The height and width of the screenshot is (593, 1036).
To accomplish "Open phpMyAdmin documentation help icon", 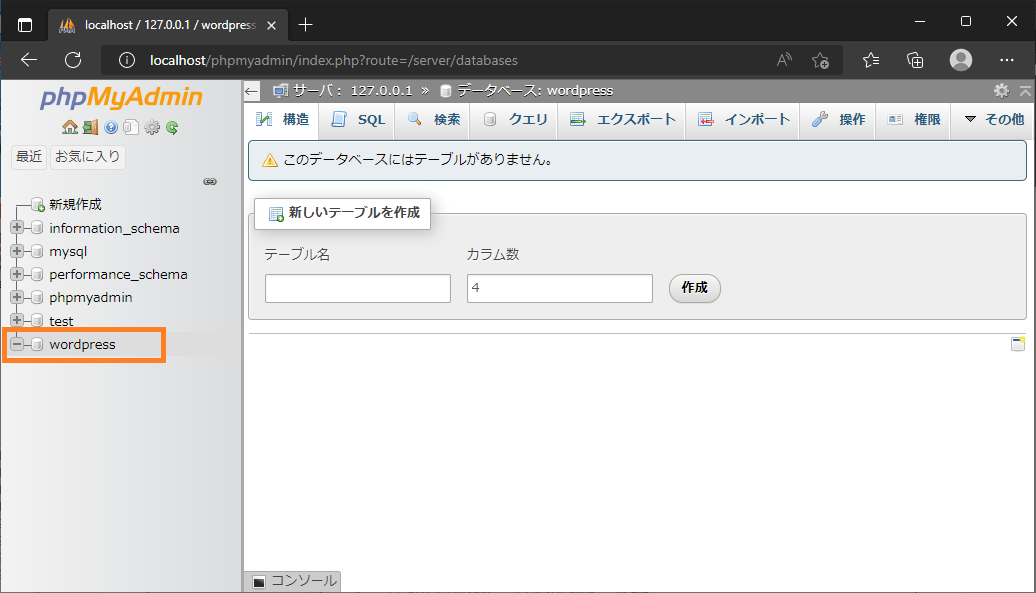I will pyautogui.click(x=111, y=127).
